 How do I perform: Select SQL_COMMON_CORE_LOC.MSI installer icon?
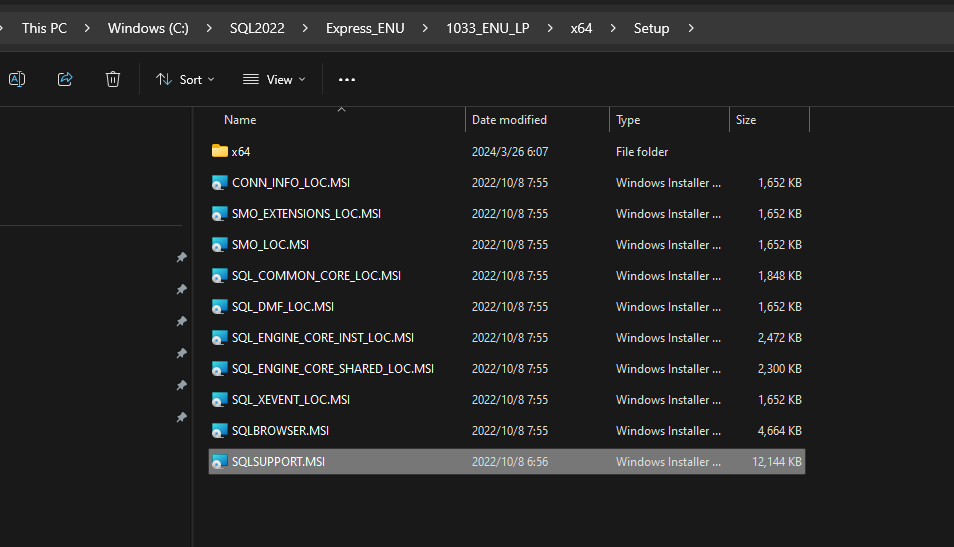pyautogui.click(x=220, y=276)
